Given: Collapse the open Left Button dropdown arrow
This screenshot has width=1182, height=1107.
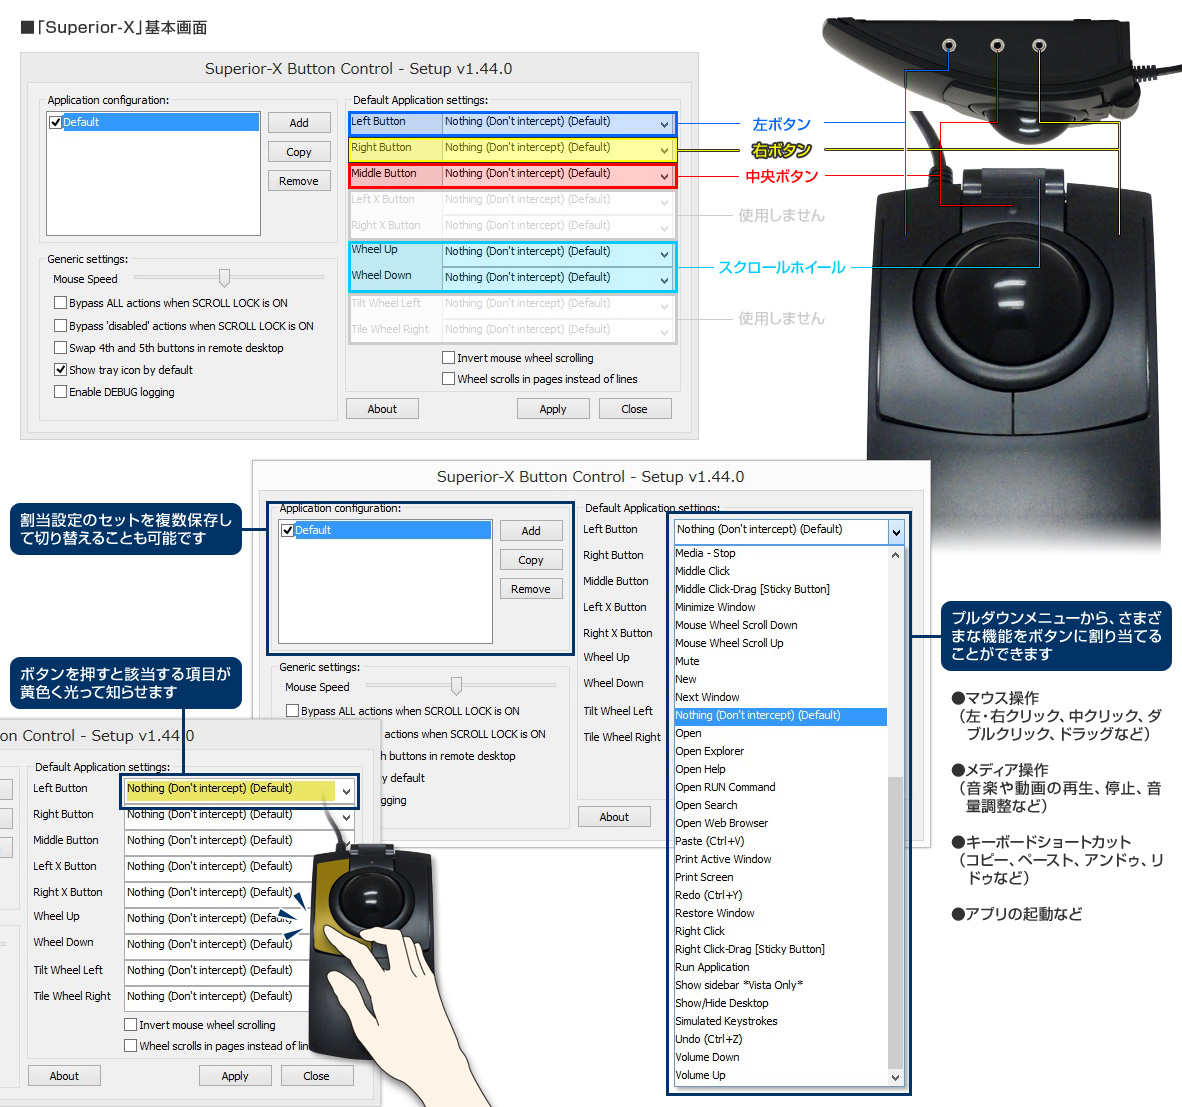Looking at the screenshot, I should [x=896, y=532].
